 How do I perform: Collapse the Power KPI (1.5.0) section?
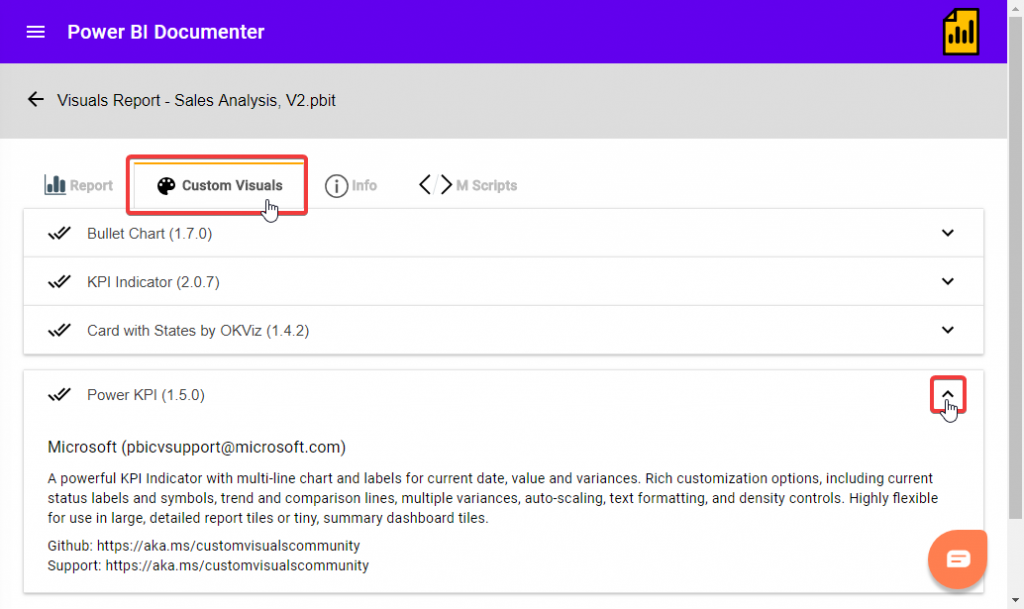click(946, 394)
